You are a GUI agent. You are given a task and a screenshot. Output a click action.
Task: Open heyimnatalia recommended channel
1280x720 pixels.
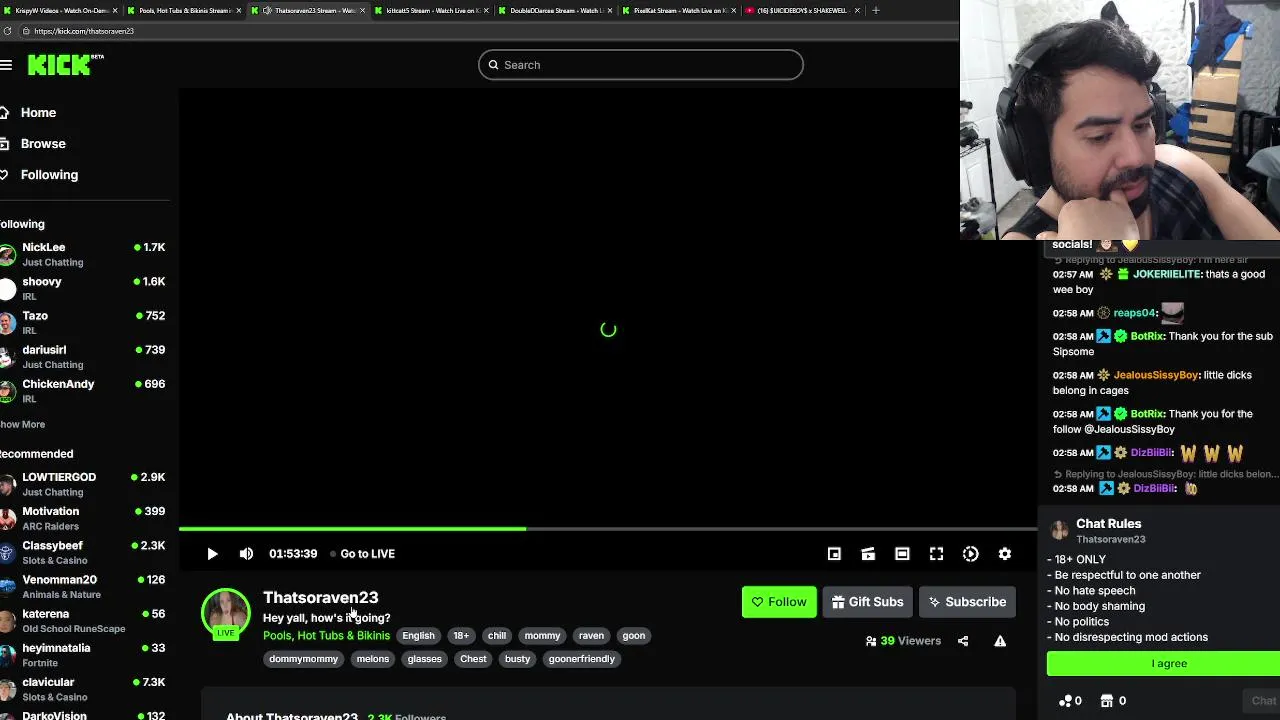pos(85,654)
